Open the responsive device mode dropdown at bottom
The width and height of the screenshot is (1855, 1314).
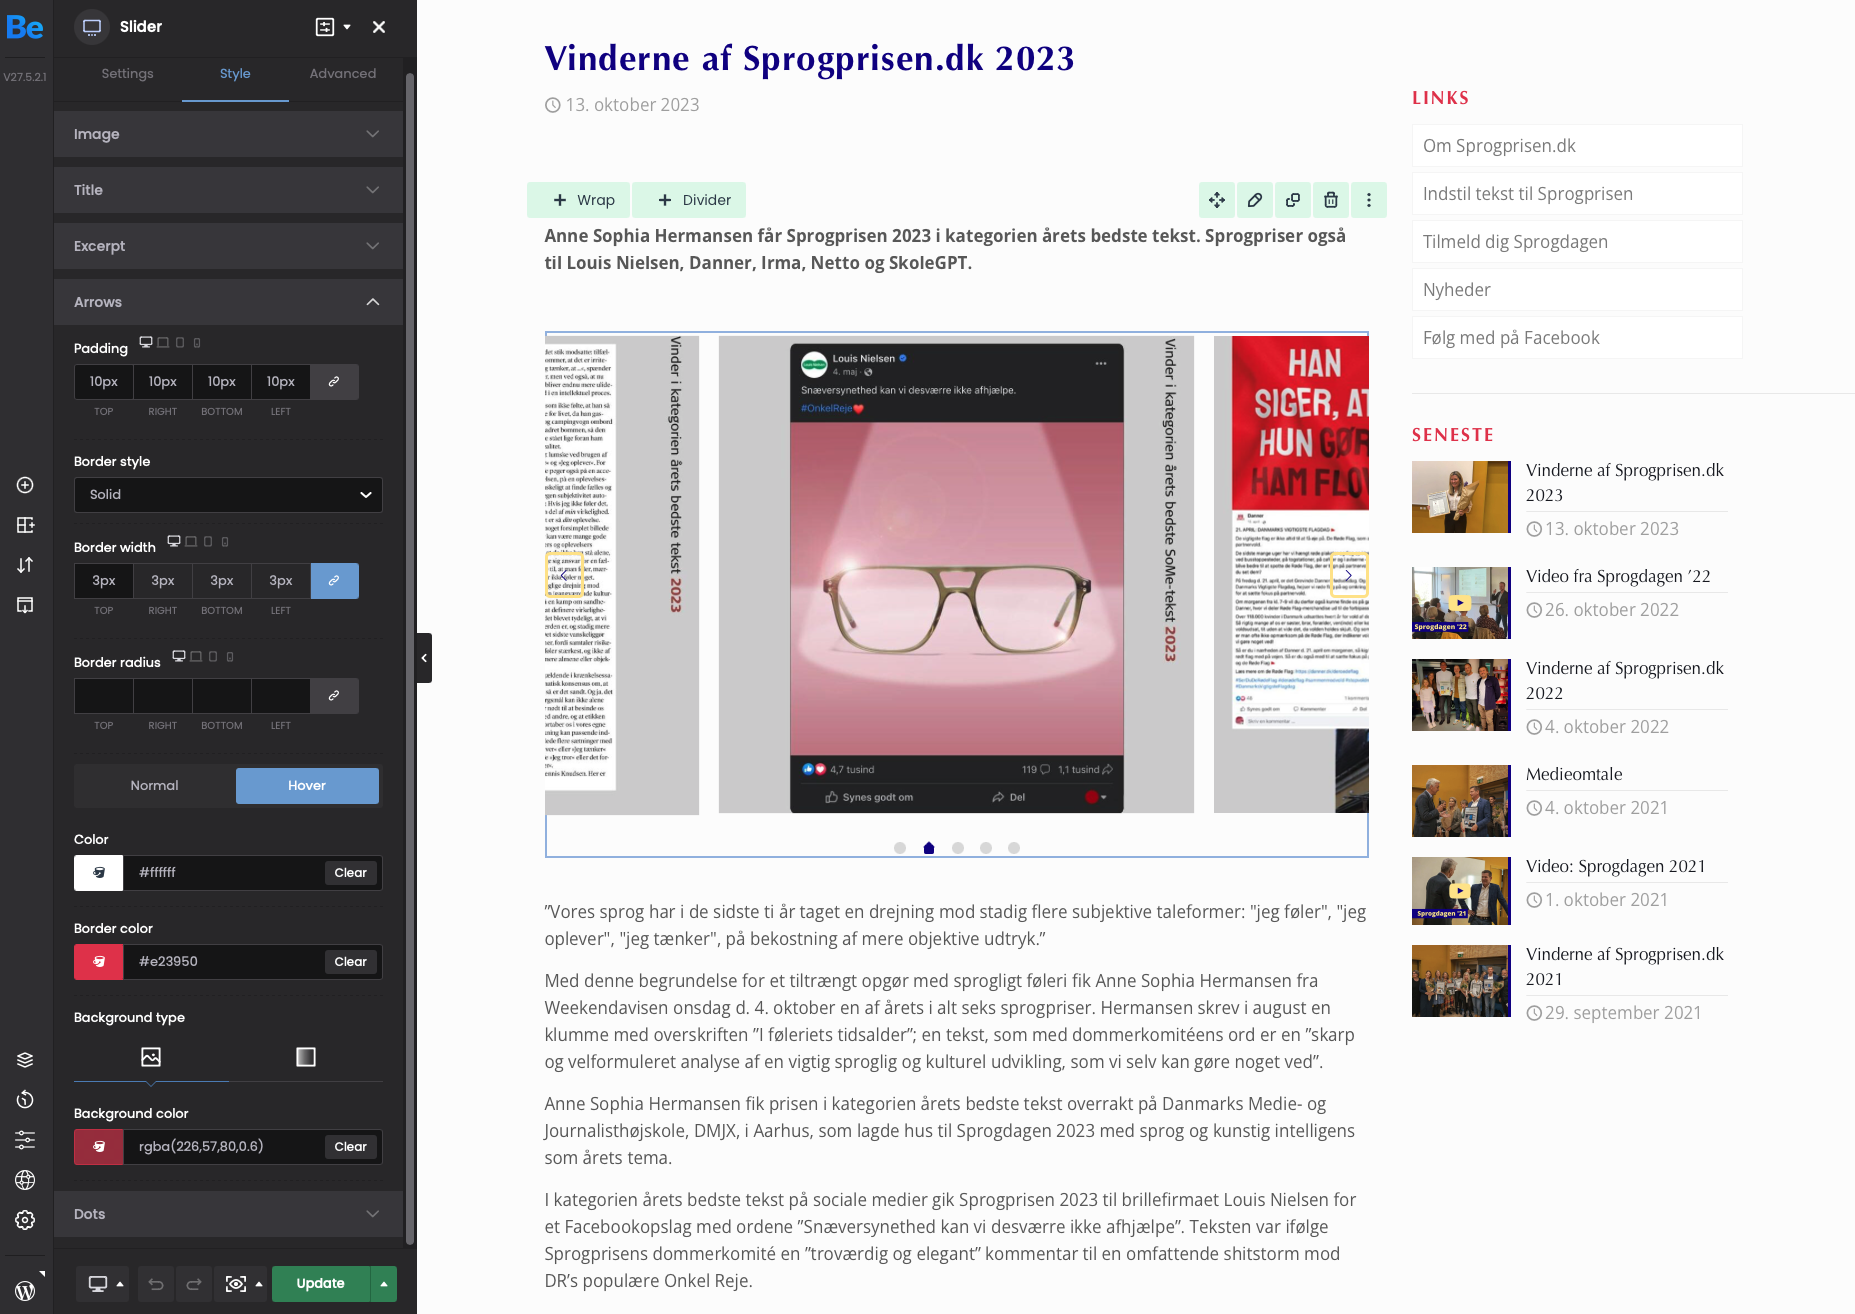(106, 1284)
